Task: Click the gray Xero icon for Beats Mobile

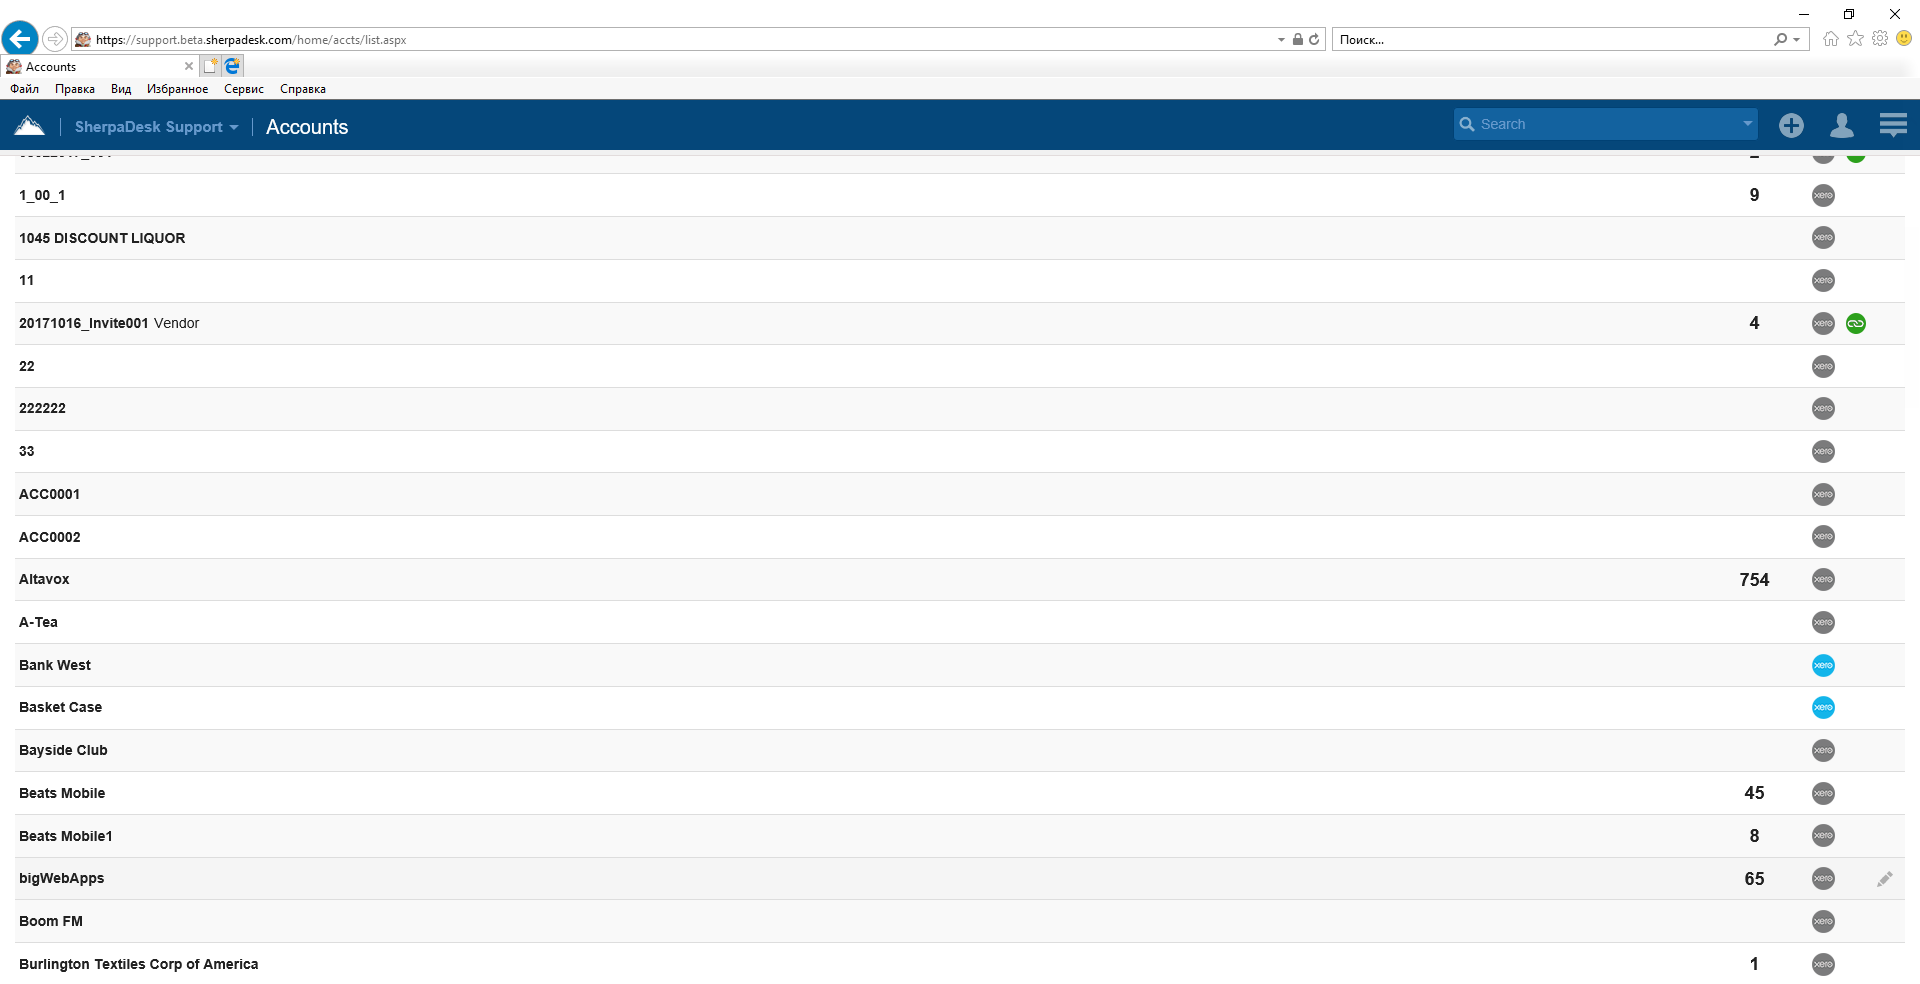Action: tap(1823, 793)
